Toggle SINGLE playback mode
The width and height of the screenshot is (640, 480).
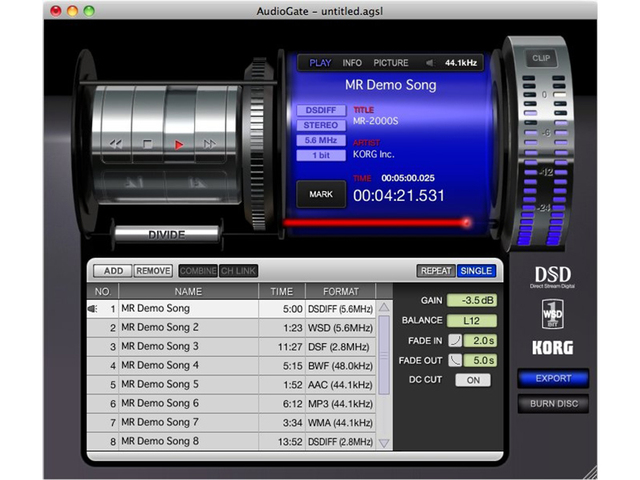475,271
